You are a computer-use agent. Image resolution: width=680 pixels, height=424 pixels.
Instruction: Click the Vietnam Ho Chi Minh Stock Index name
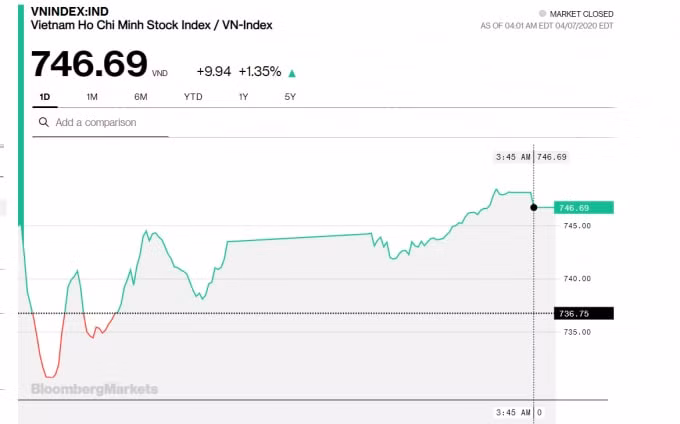point(121,25)
